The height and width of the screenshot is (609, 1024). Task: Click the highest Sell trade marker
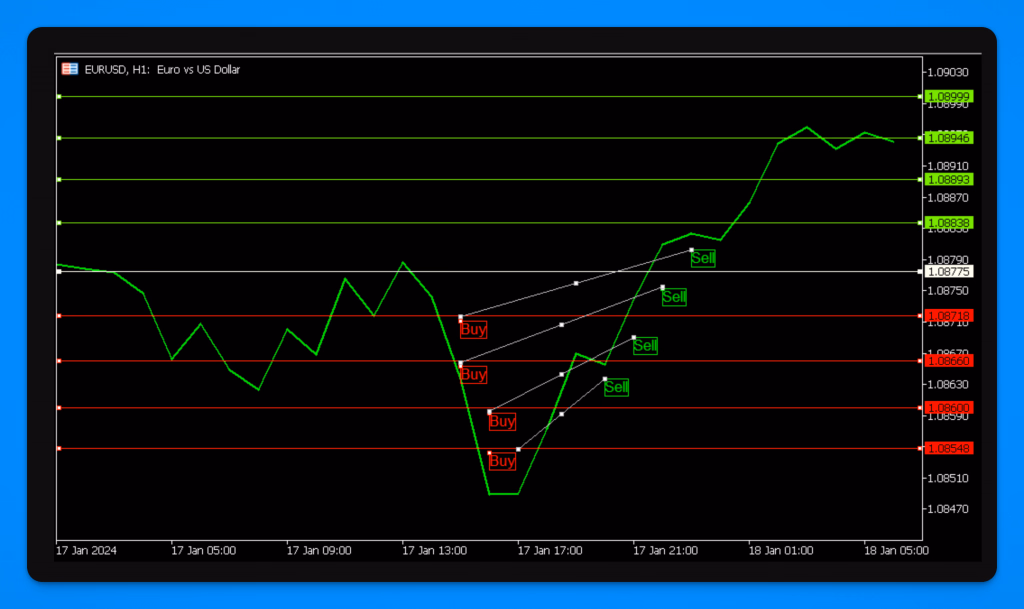click(x=703, y=259)
